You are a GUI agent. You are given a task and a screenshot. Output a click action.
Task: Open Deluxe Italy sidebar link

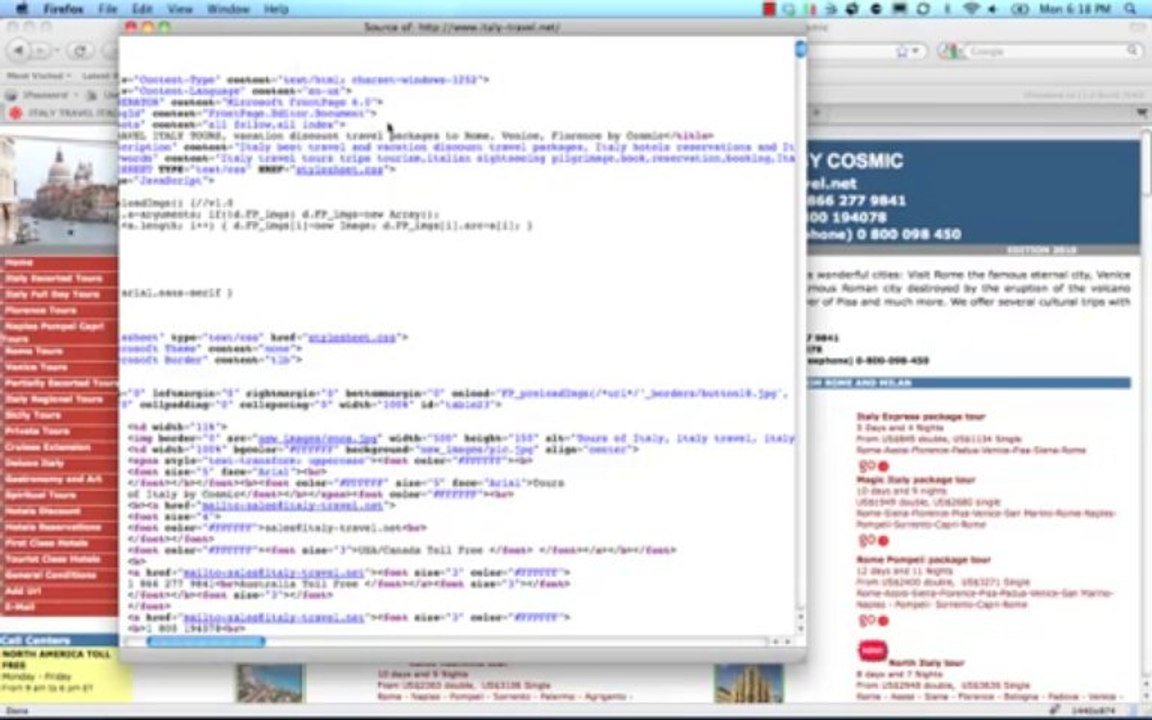coord(35,463)
